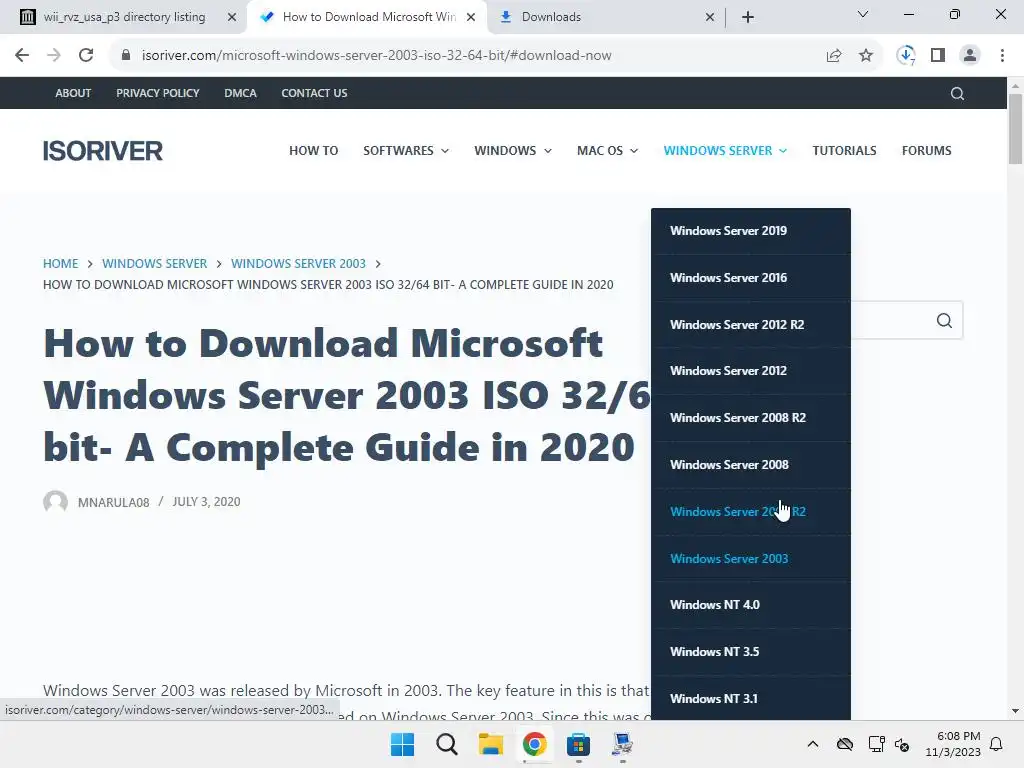The height and width of the screenshot is (768, 1024).
Task: Open the MNARULA08 author link
Action: 114,502
